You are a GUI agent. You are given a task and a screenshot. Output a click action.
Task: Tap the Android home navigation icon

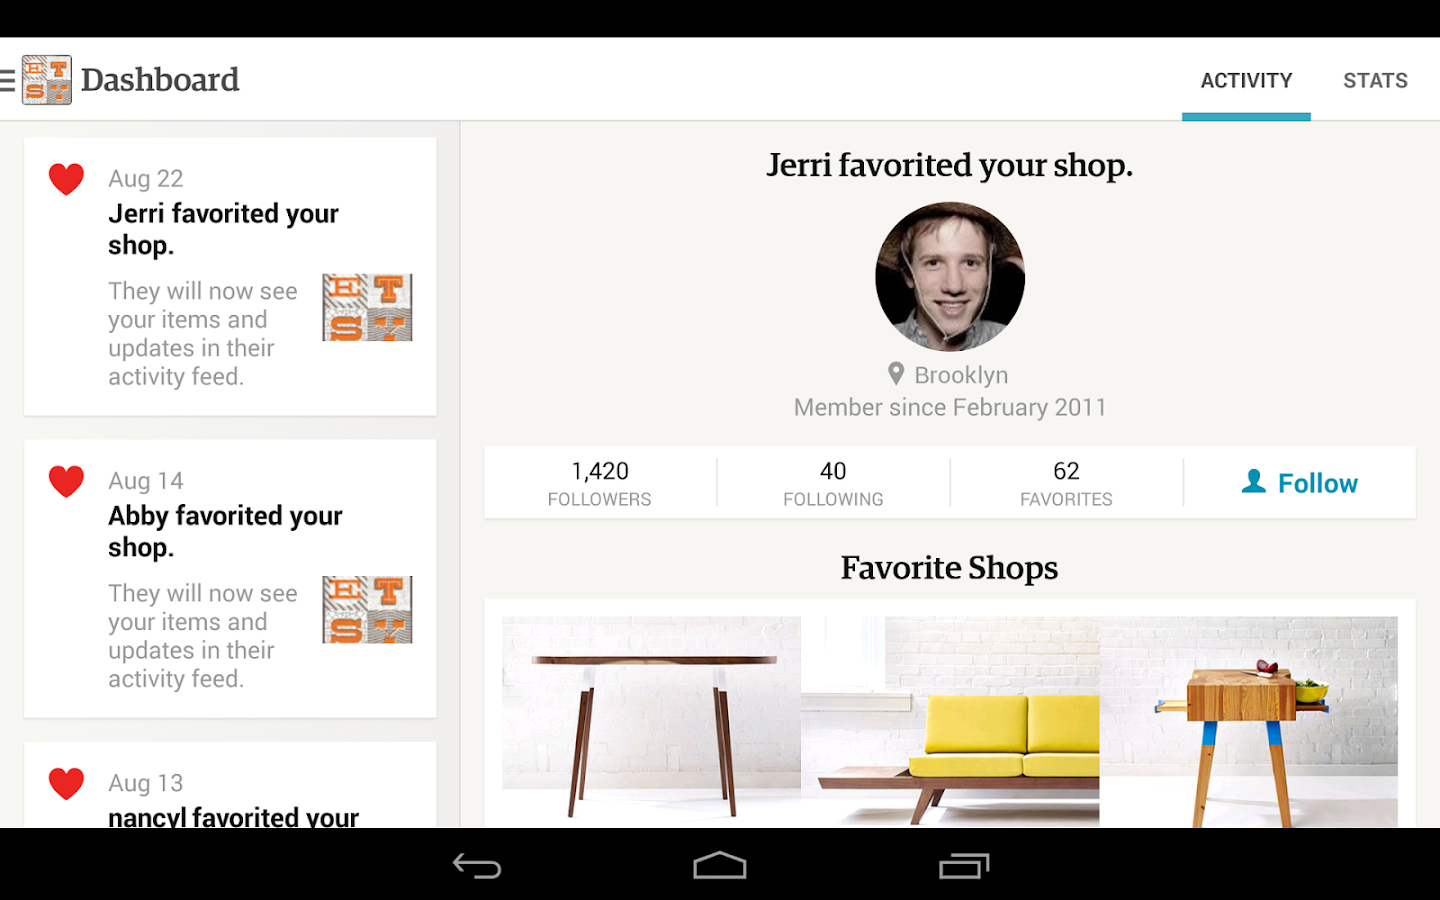click(720, 865)
